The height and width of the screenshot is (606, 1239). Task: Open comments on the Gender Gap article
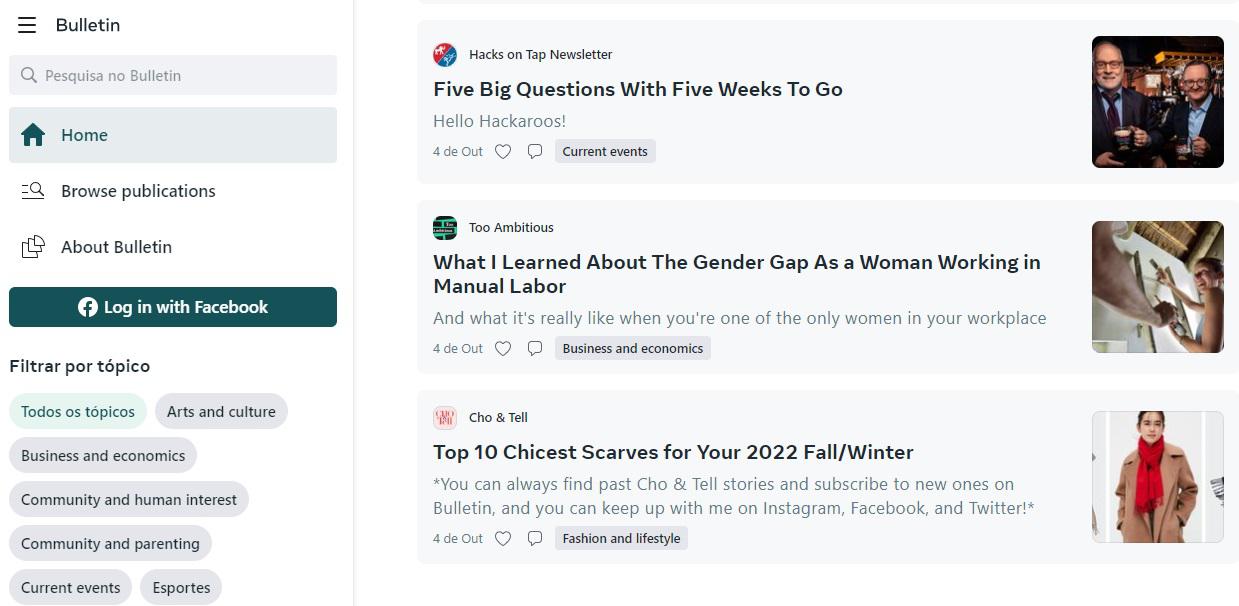click(x=535, y=349)
